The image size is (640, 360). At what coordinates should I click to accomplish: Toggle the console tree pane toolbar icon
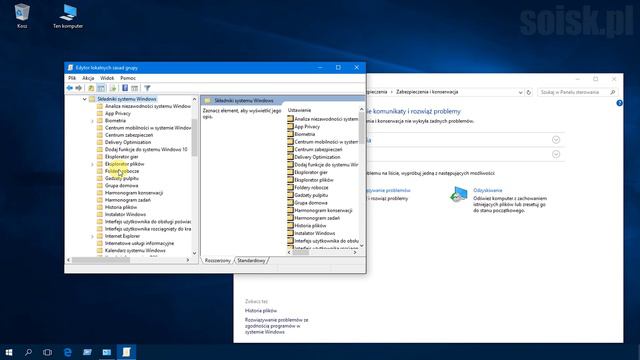(x=101, y=88)
